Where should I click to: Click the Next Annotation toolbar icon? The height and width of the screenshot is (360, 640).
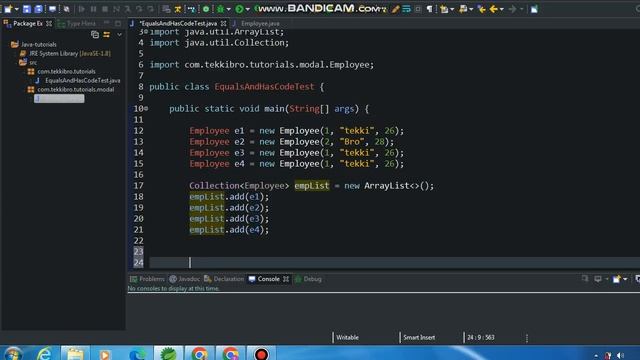point(444,9)
